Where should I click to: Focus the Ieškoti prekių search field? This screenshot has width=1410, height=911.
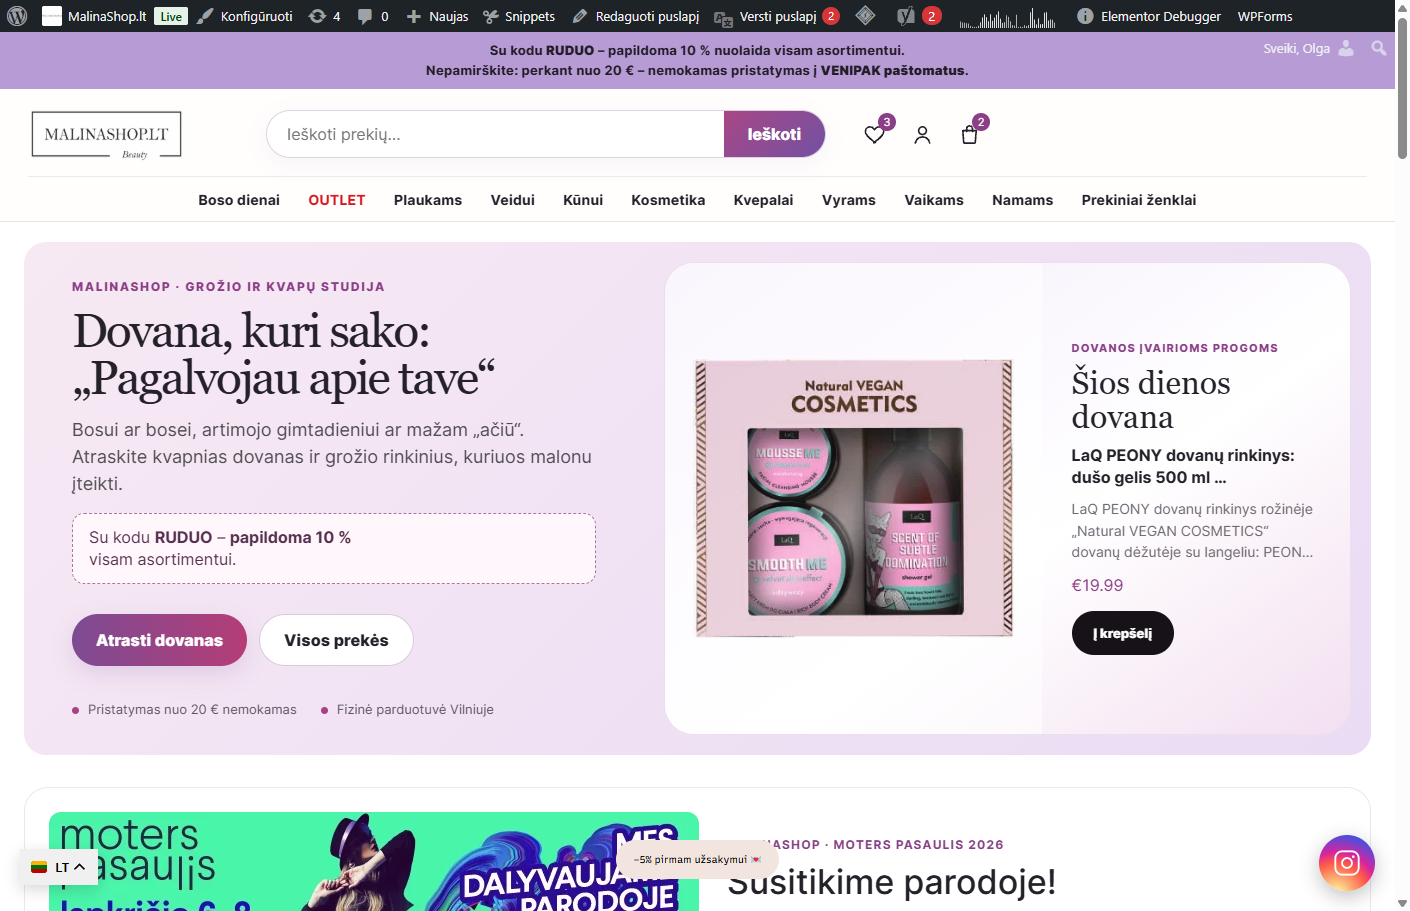[x=495, y=134]
